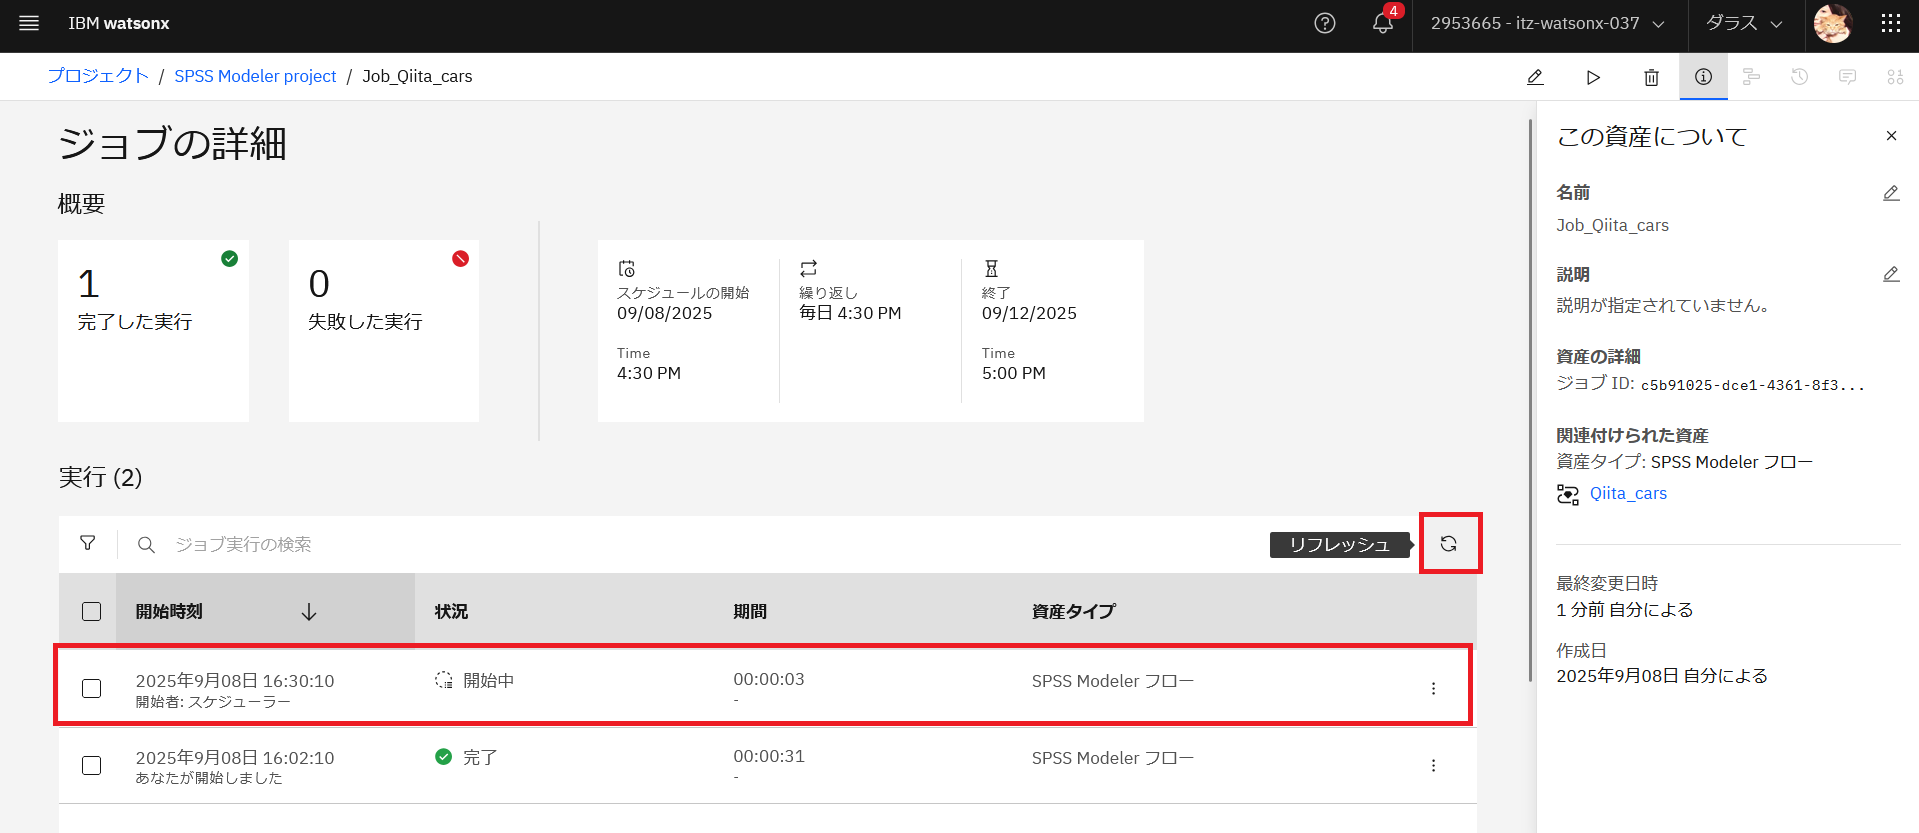Image resolution: width=1919 pixels, height=833 pixels.
Task: Open the version history icon
Action: coord(1799,77)
